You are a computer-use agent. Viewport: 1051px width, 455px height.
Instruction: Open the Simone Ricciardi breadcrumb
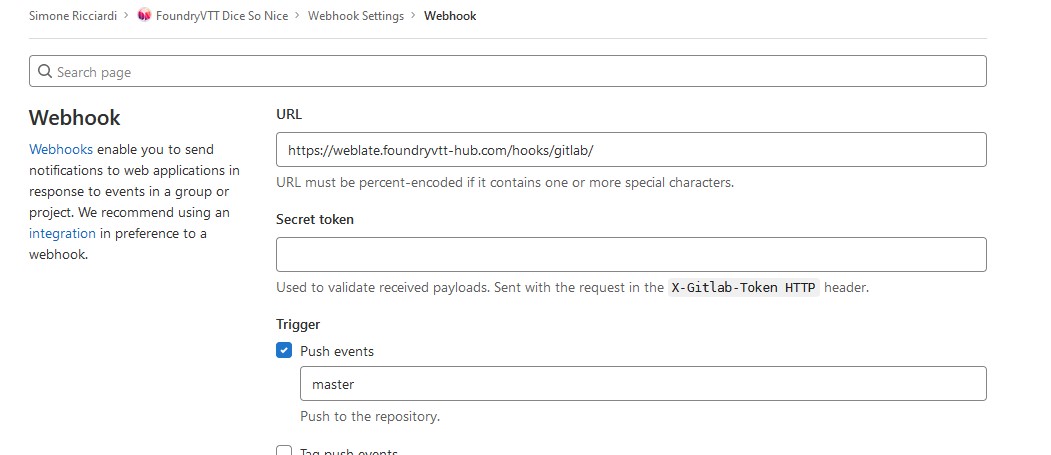72,15
